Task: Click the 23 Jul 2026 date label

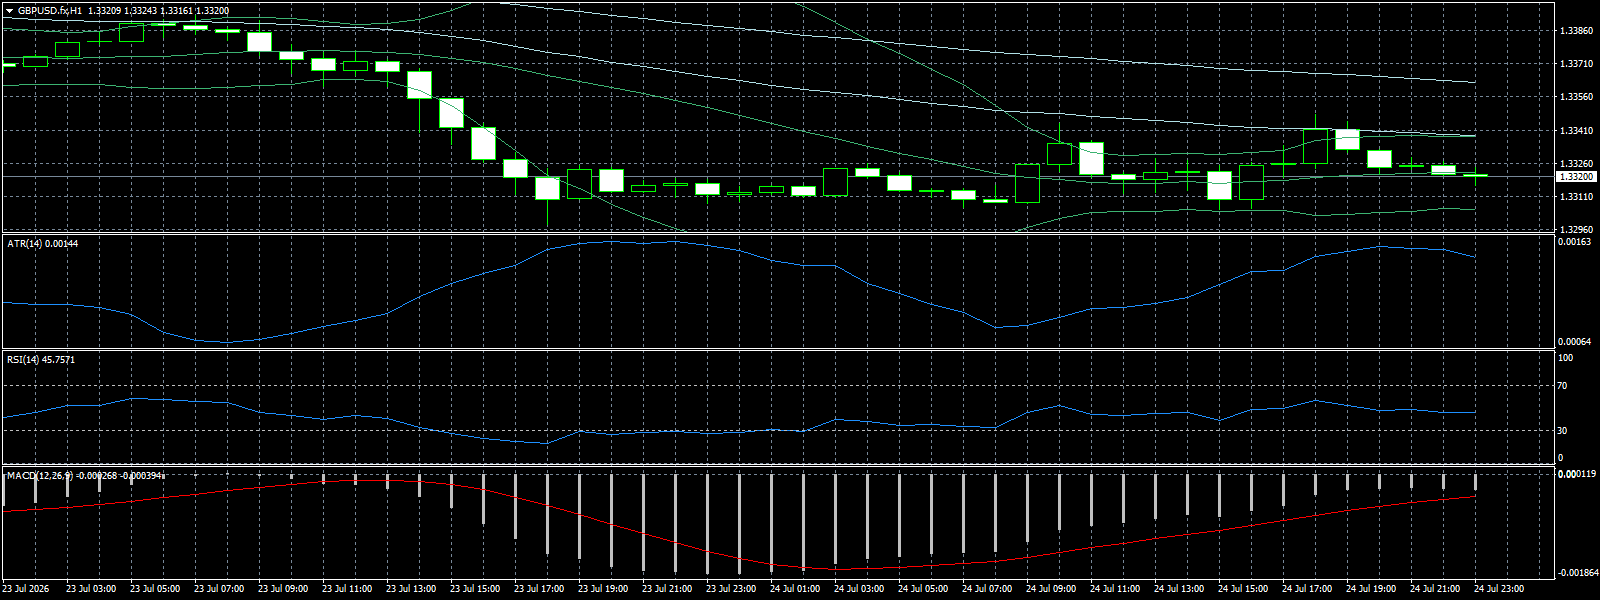Action: (x=25, y=589)
